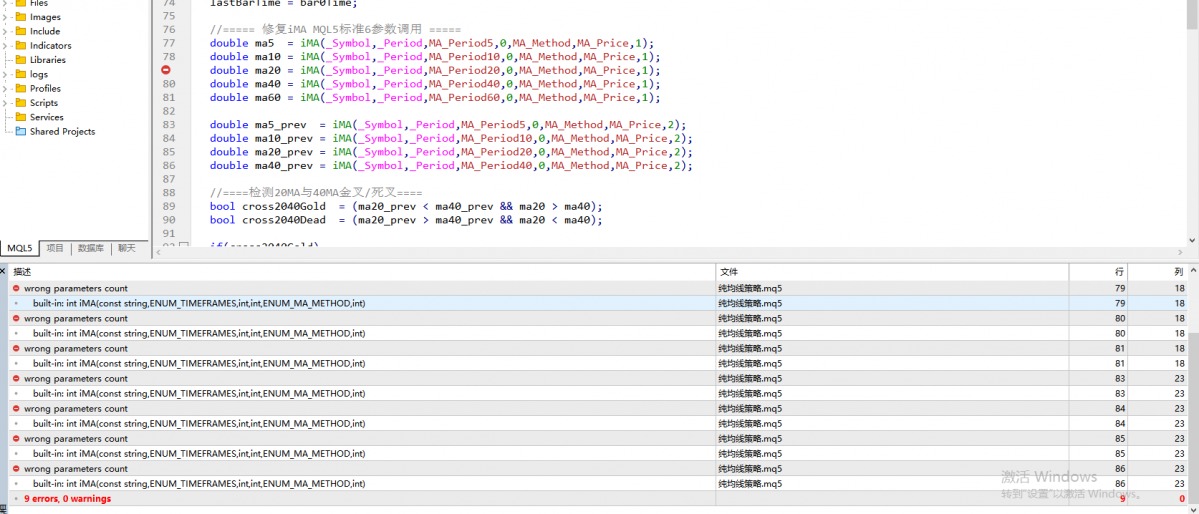Click the red error icon for line 80 error
Image resolution: width=1199 pixels, height=514 pixels.
click(x=16, y=318)
